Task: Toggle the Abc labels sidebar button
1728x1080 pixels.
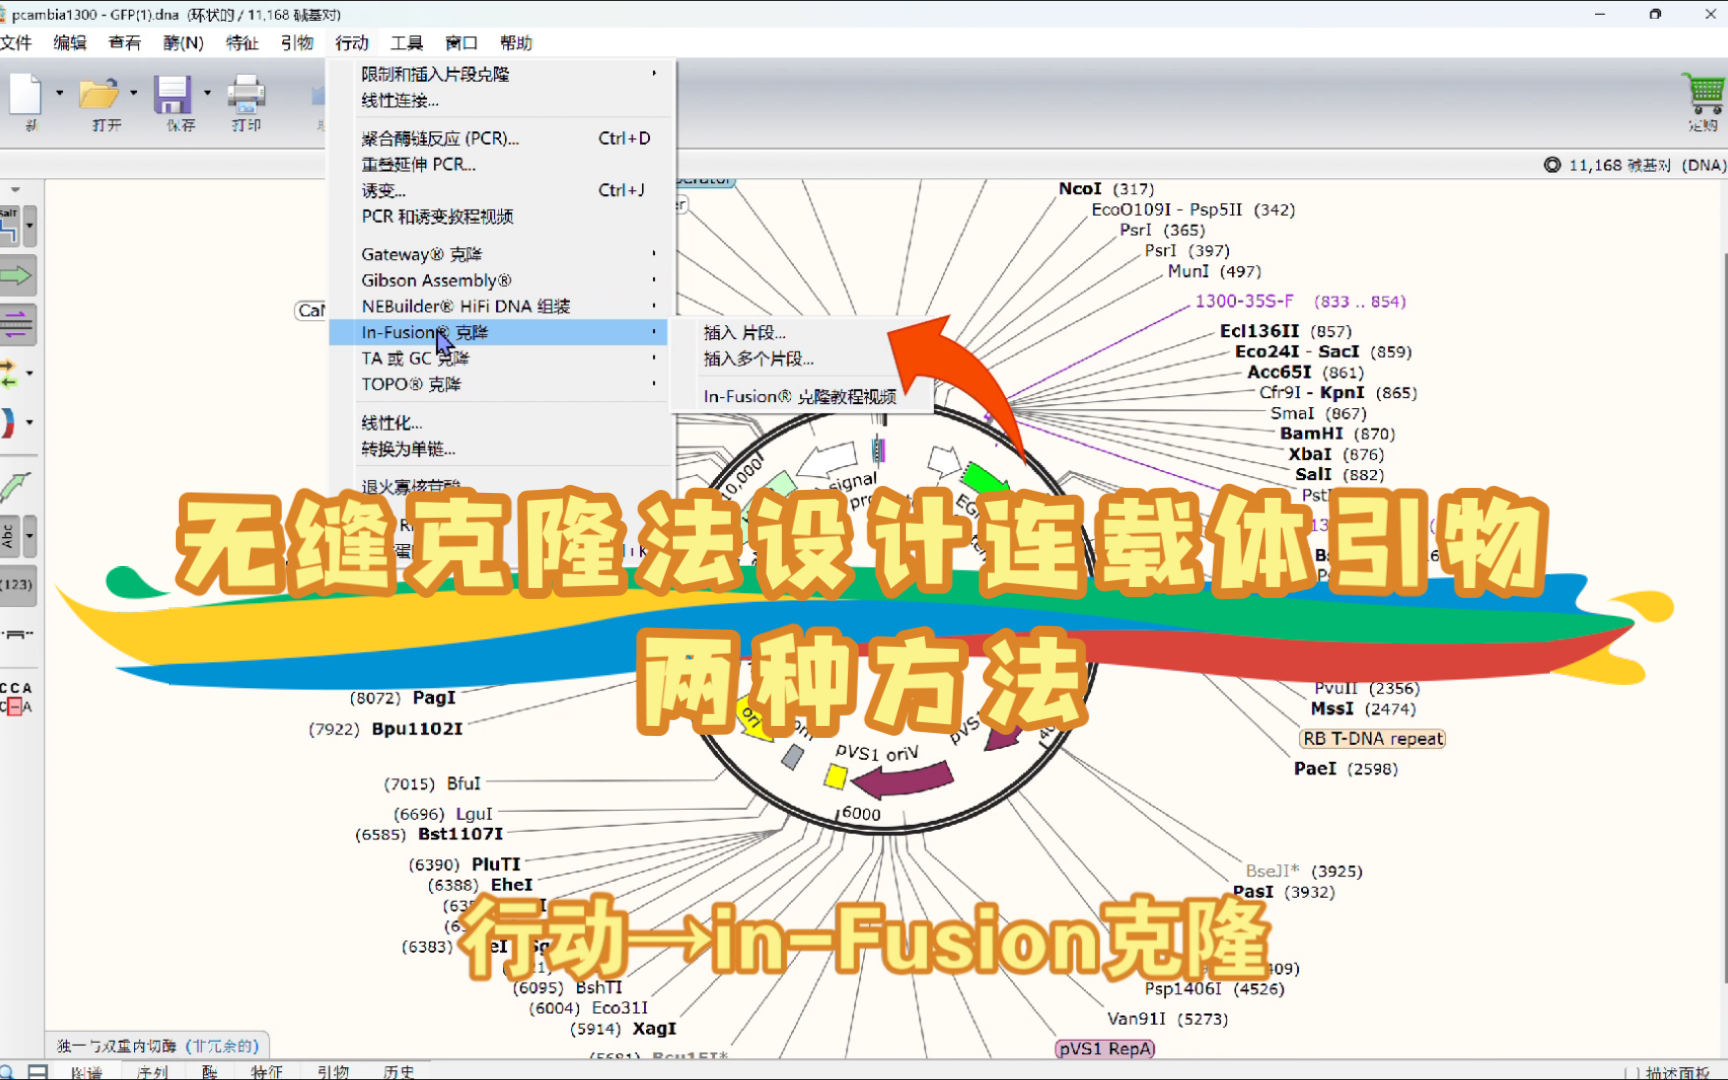Action: [x=9, y=537]
